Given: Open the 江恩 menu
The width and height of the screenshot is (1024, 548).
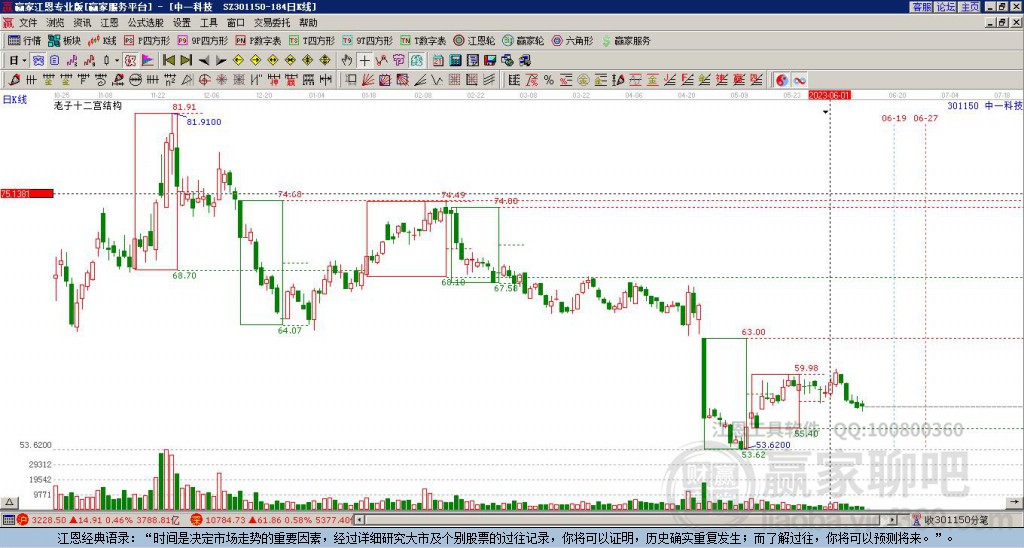Looking at the screenshot, I should coord(110,23).
